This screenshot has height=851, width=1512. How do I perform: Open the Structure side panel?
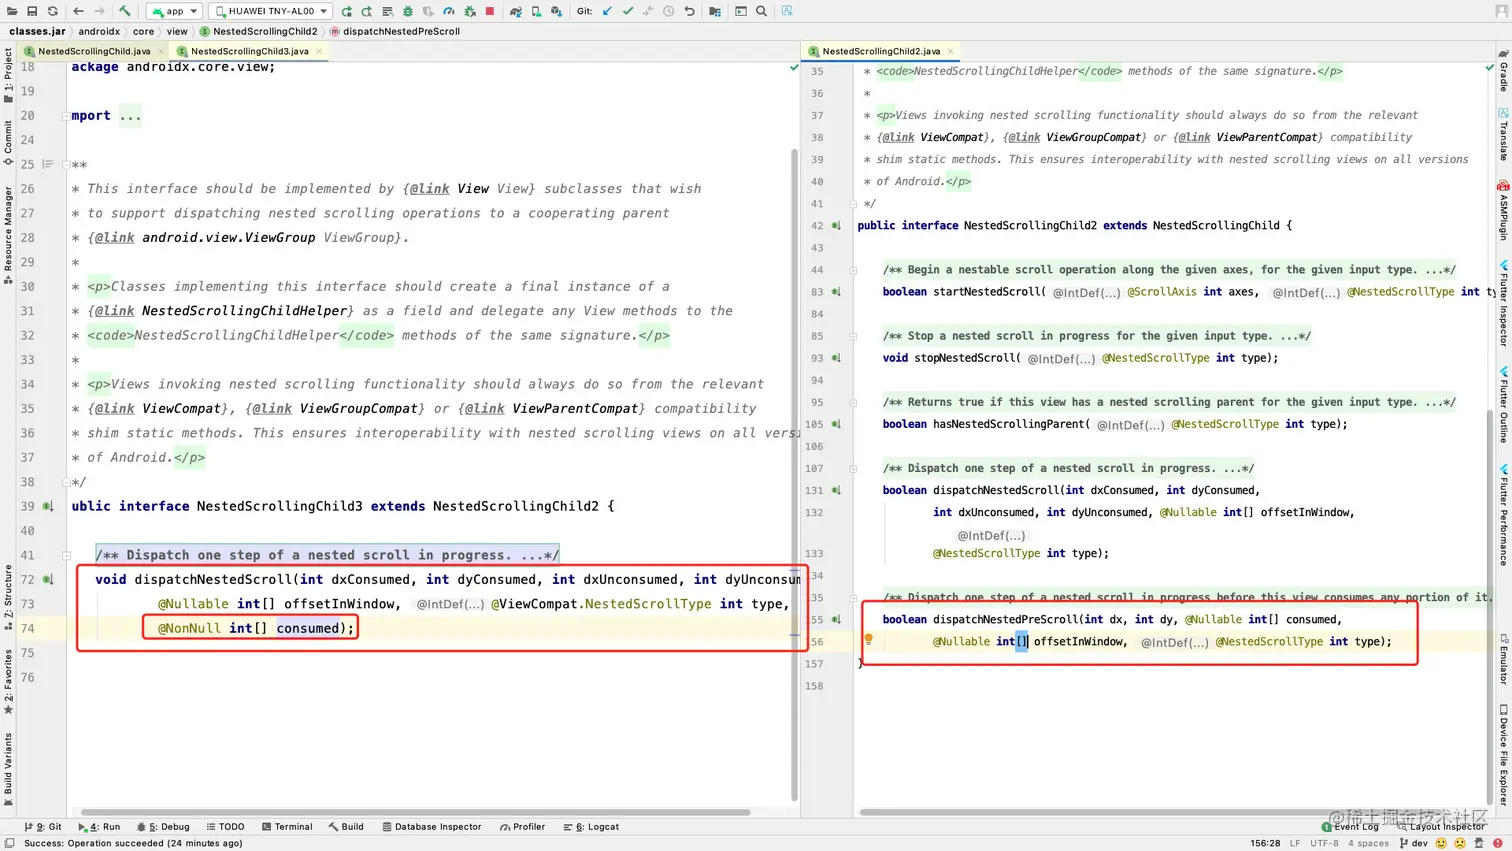coord(8,597)
